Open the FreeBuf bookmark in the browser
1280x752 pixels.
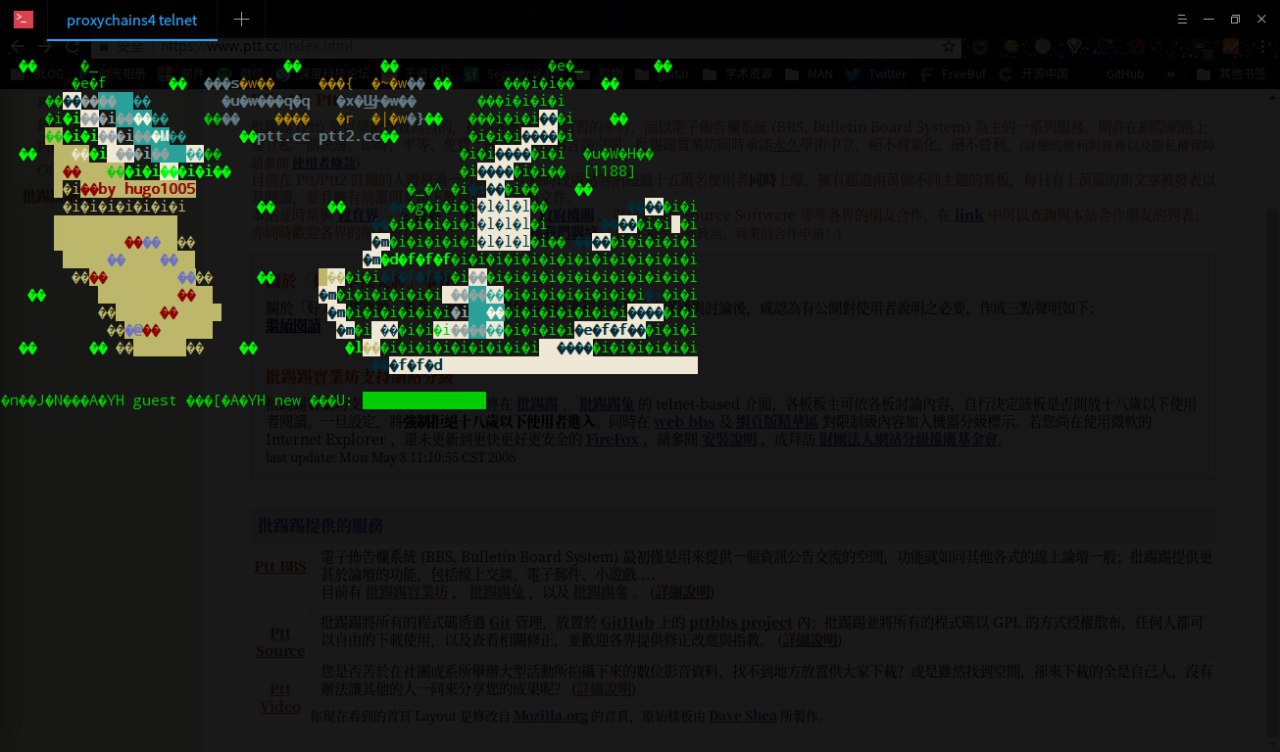coord(954,74)
